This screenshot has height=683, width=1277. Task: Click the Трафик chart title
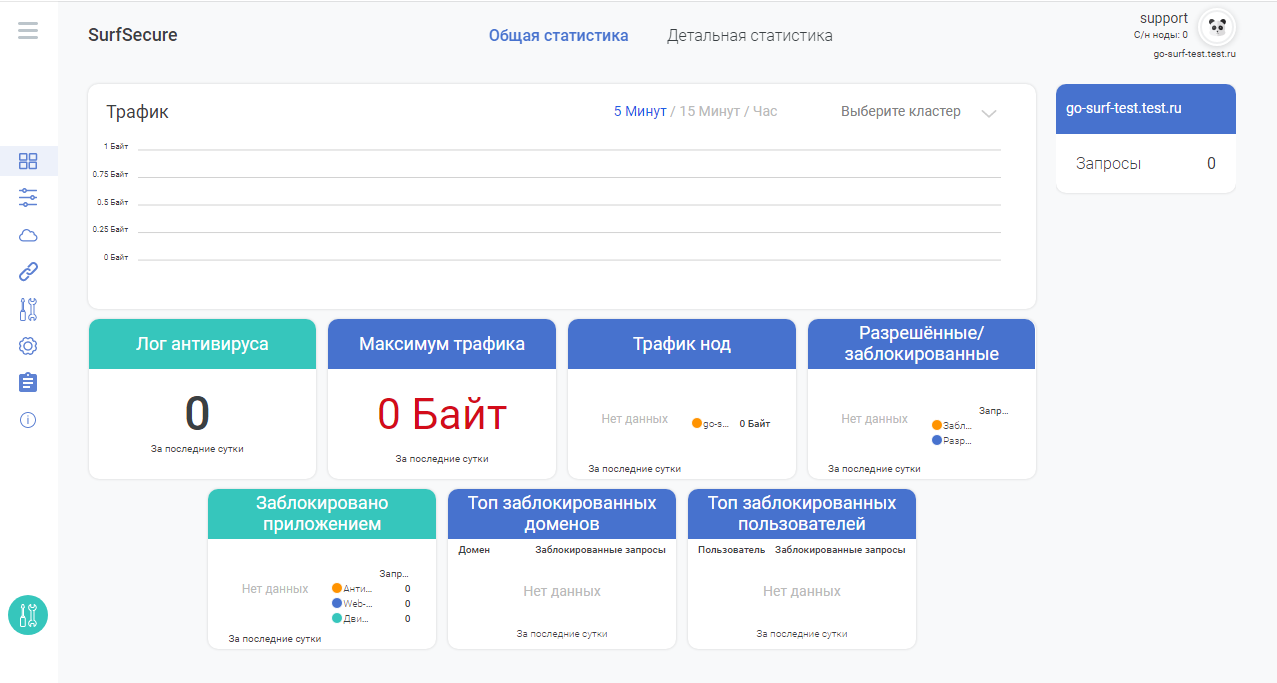click(x=137, y=112)
